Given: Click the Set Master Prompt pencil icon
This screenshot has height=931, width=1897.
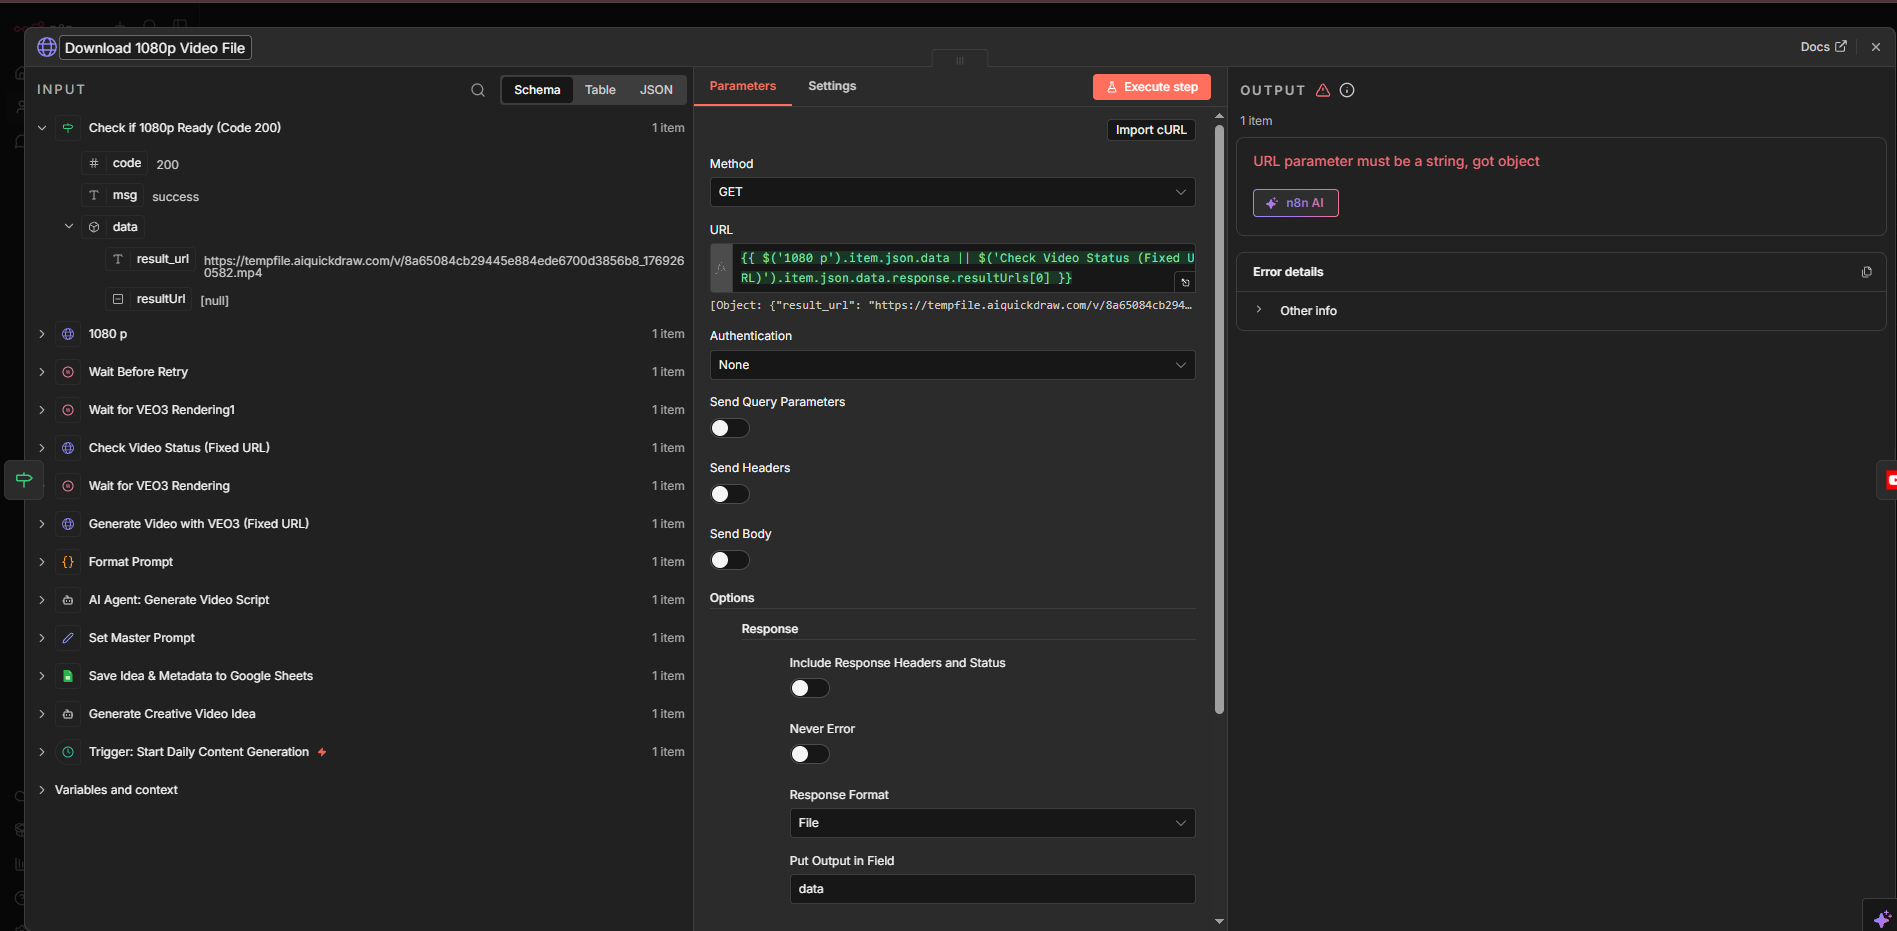Looking at the screenshot, I should (x=68, y=638).
